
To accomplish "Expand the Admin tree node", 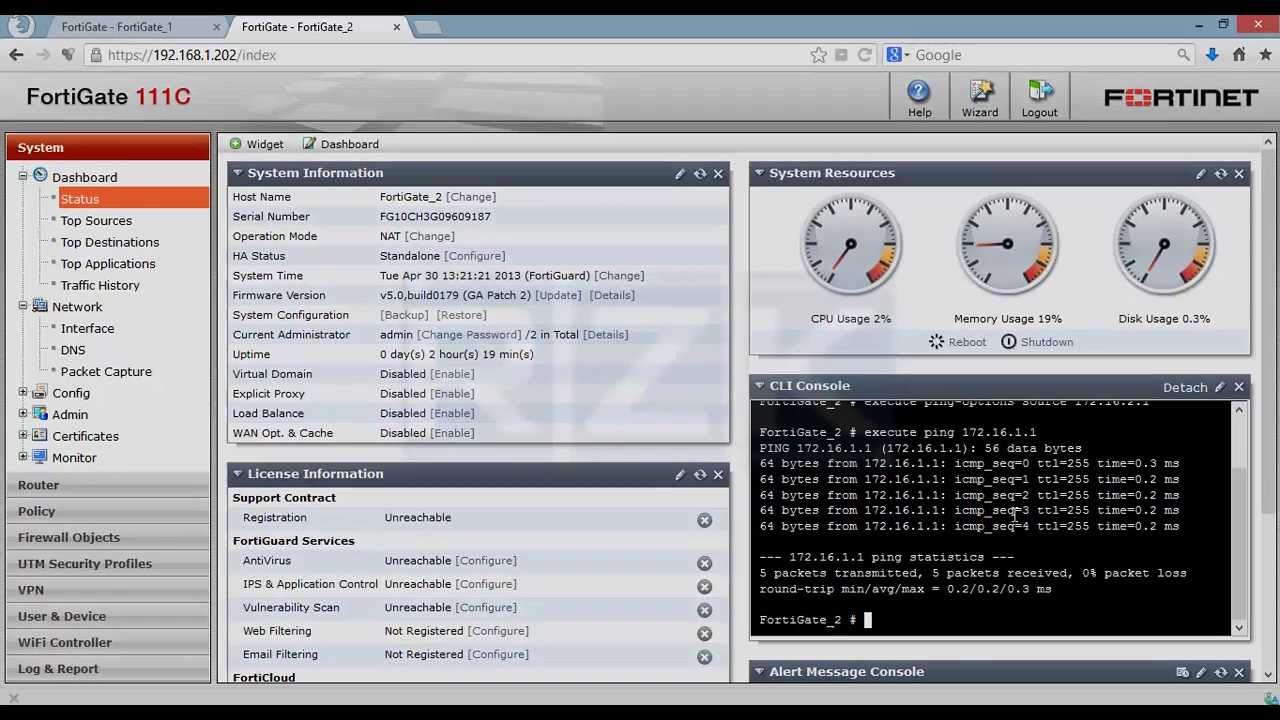I will tap(23, 414).
